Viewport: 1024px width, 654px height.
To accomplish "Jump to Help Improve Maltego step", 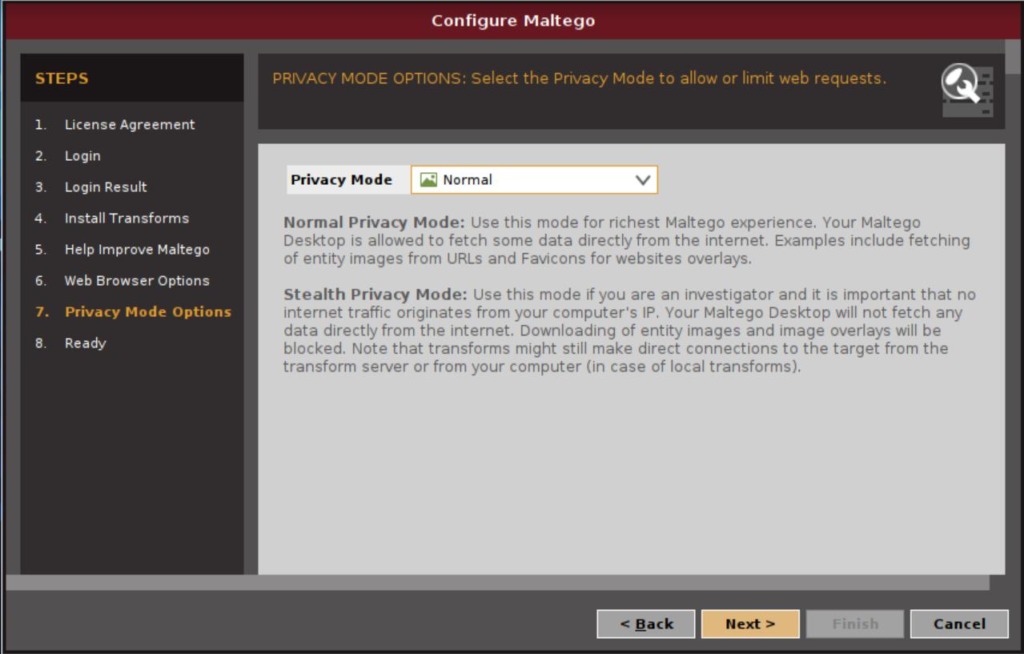I will pyautogui.click(x=137, y=249).
